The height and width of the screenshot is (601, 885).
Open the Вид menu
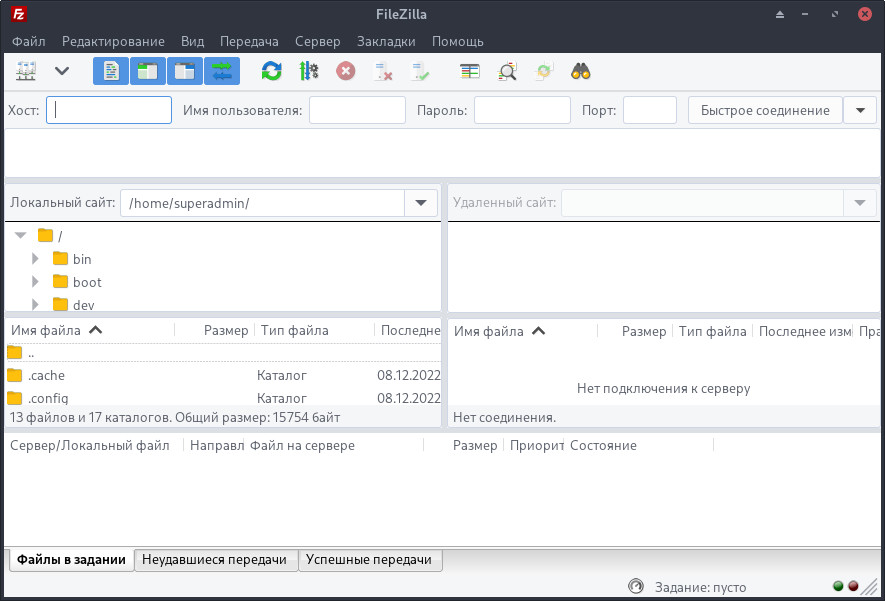tap(192, 41)
